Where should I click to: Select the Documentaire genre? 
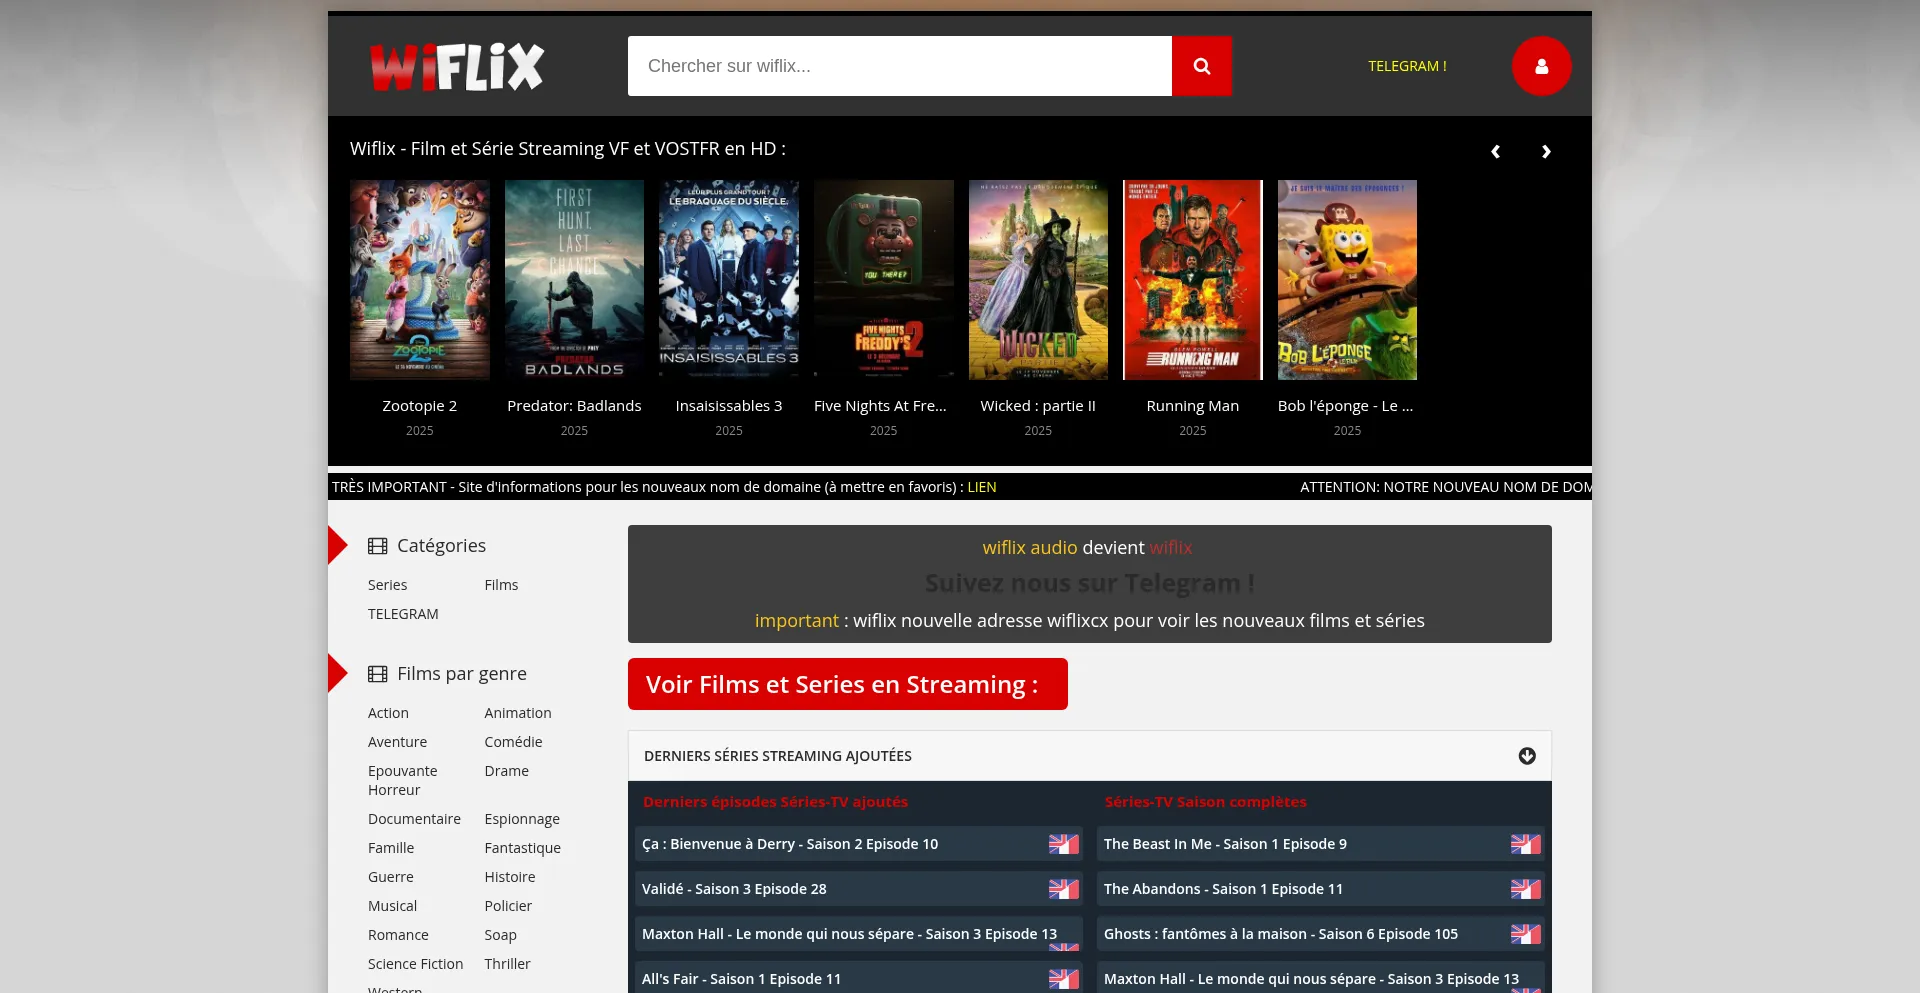(414, 819)
